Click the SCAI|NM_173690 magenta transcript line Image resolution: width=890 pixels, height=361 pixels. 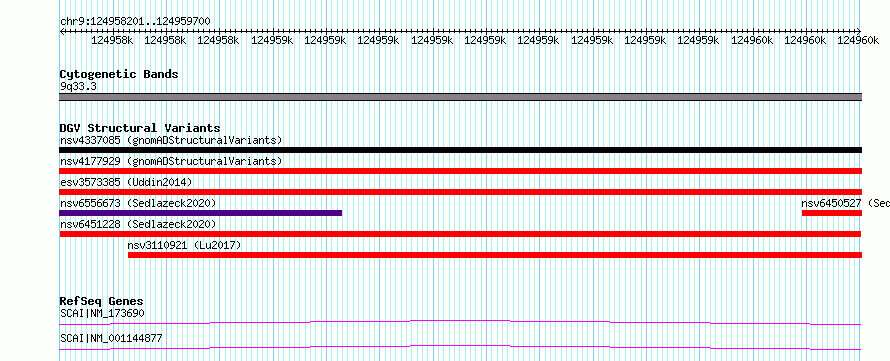coord(460,323)
